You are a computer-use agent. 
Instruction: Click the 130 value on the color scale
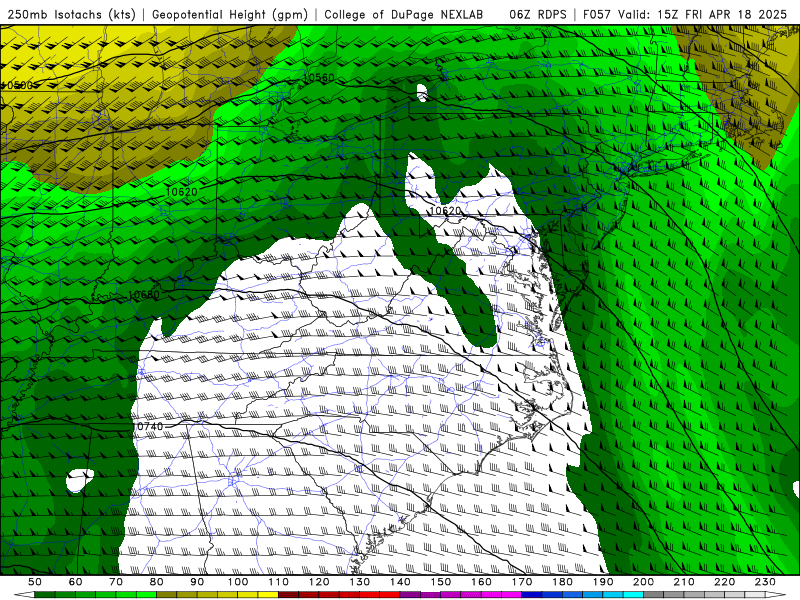click(x=360, y=582)
